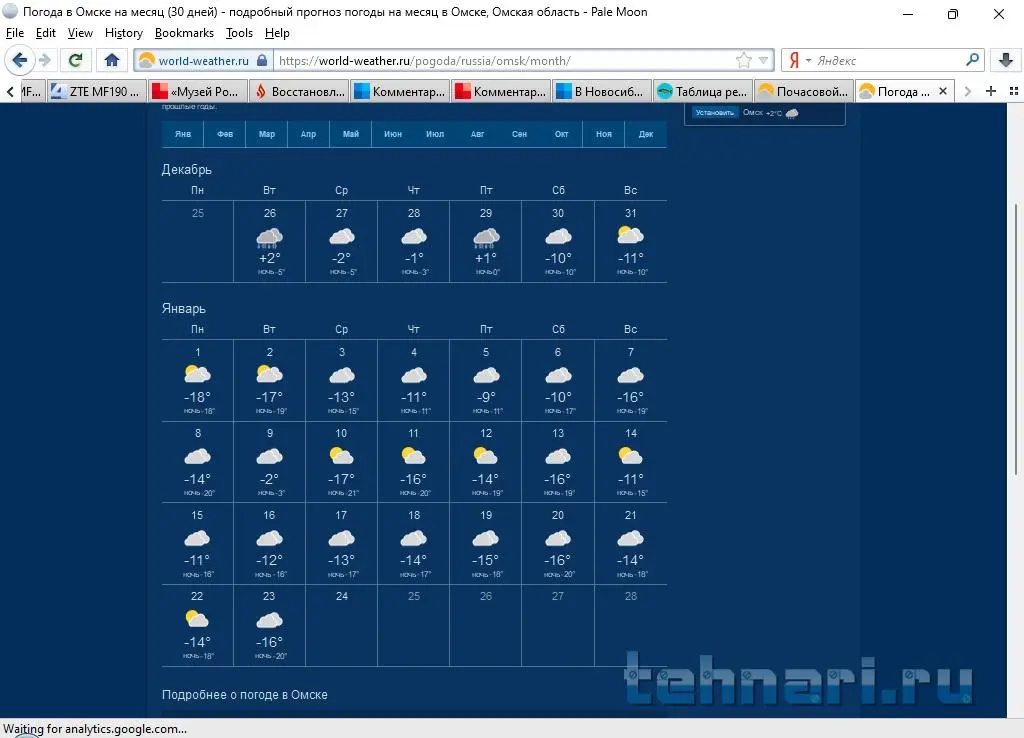Open the History menu
This screenshot has width=1024, height=738.
coord(123,33)
